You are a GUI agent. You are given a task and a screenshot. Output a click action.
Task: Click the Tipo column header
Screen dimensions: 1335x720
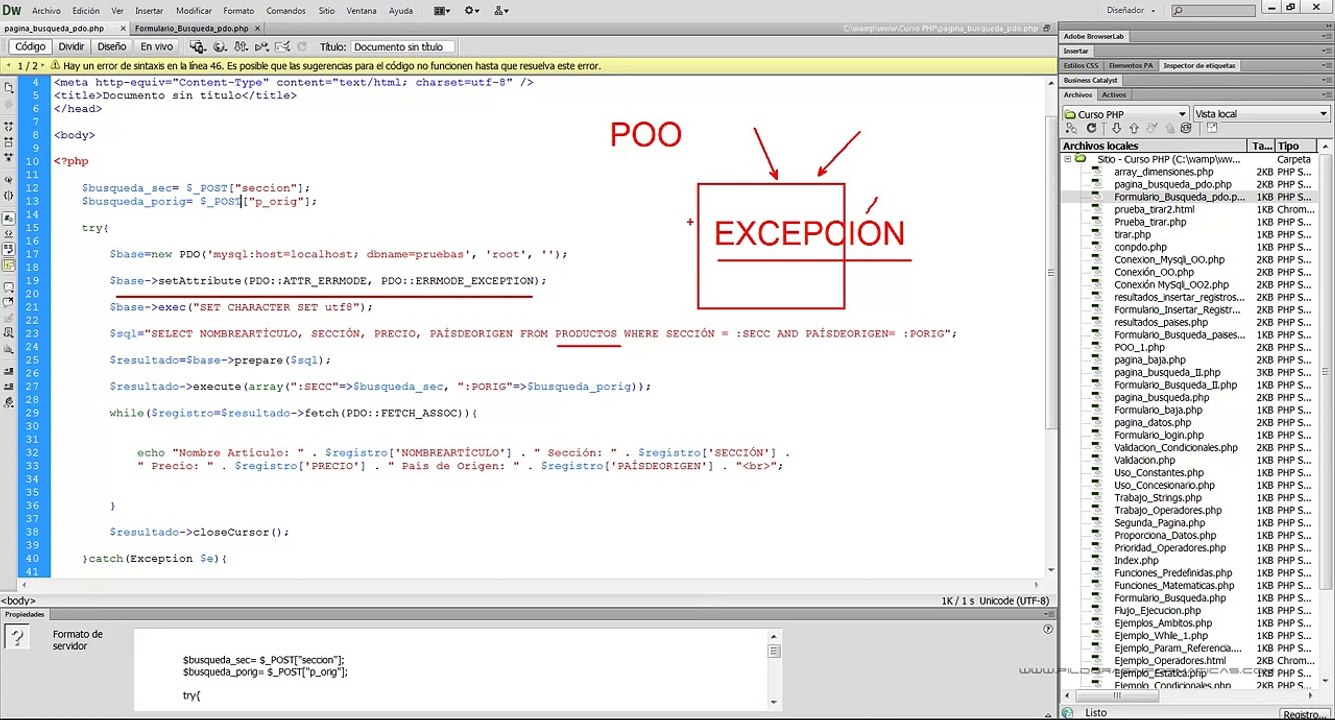click(x=1297, y=146)
